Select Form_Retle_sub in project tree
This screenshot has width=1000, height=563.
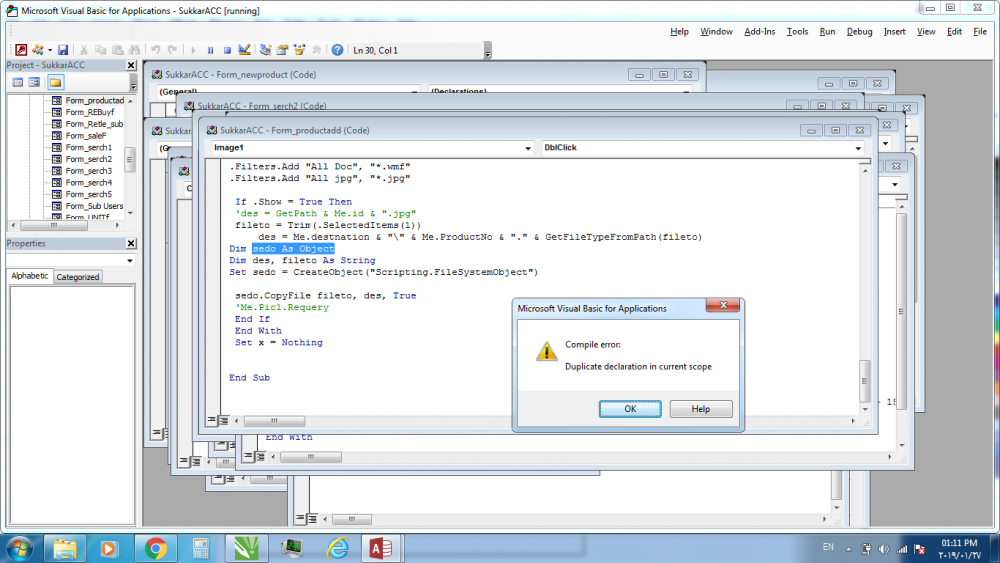94,124
